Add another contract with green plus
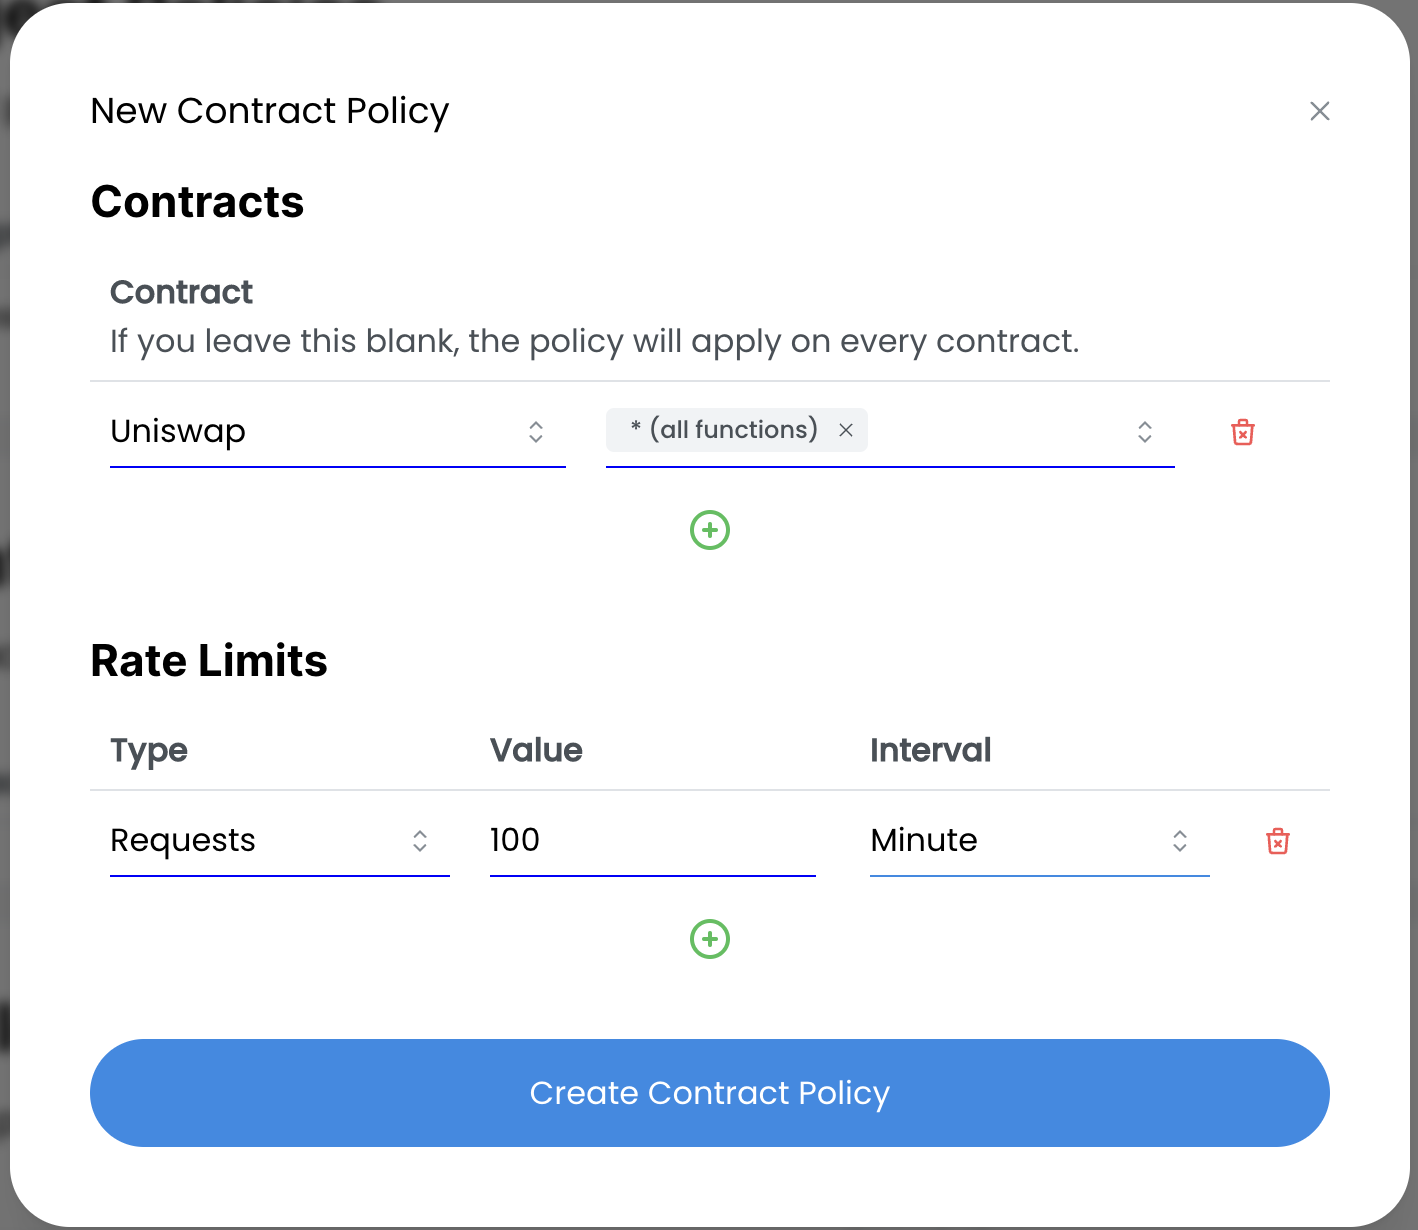The image size is (1418, 1230). 710,530
